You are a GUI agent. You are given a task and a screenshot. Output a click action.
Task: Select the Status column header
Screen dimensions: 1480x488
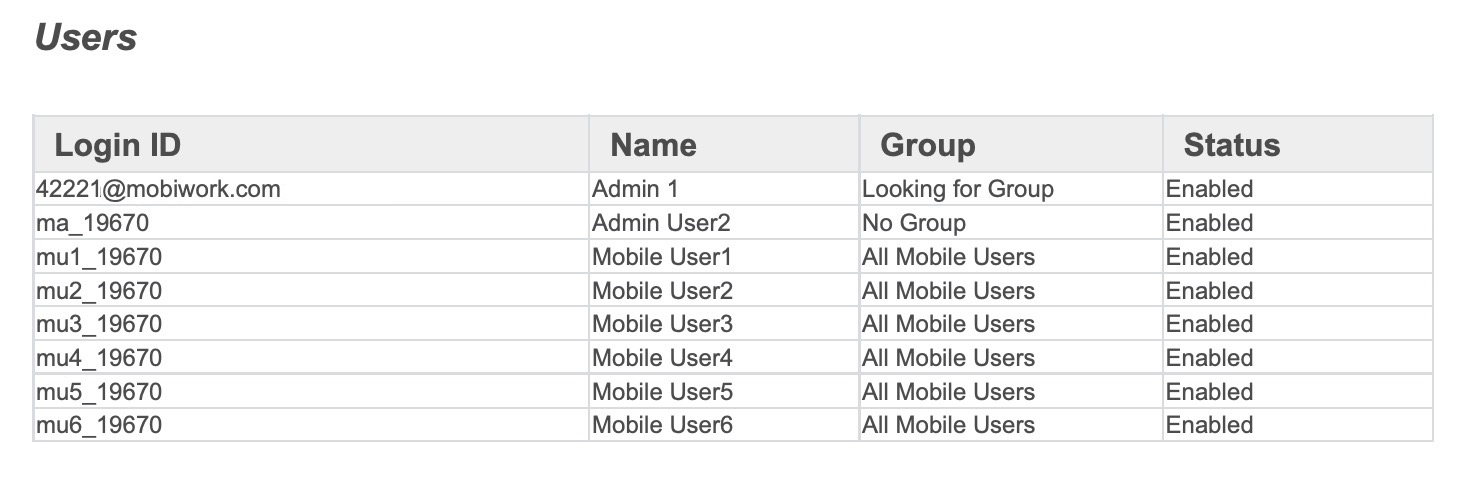point(1231,145)
